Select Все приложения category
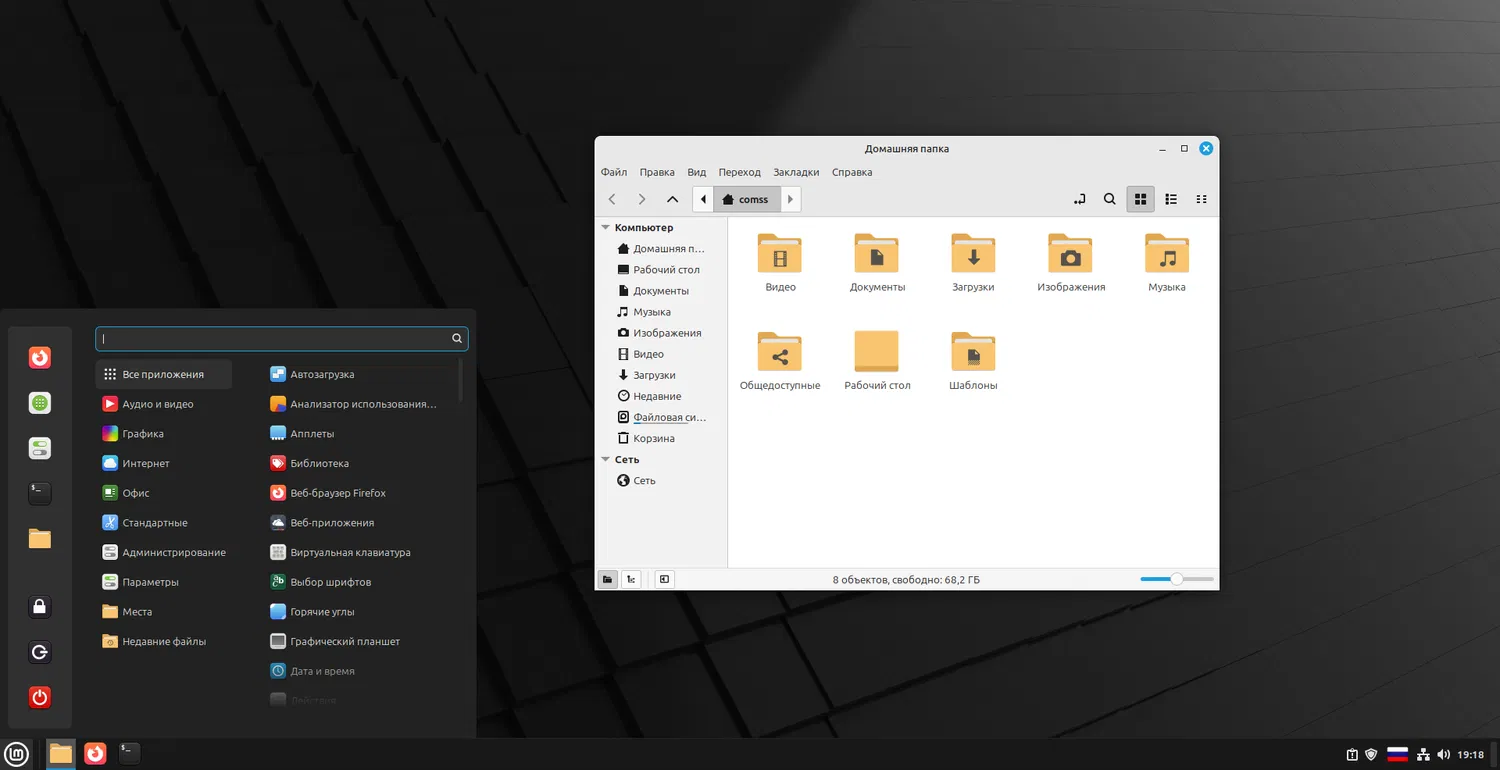Viewport: 1500px width, 770px height. click(163, 374)
